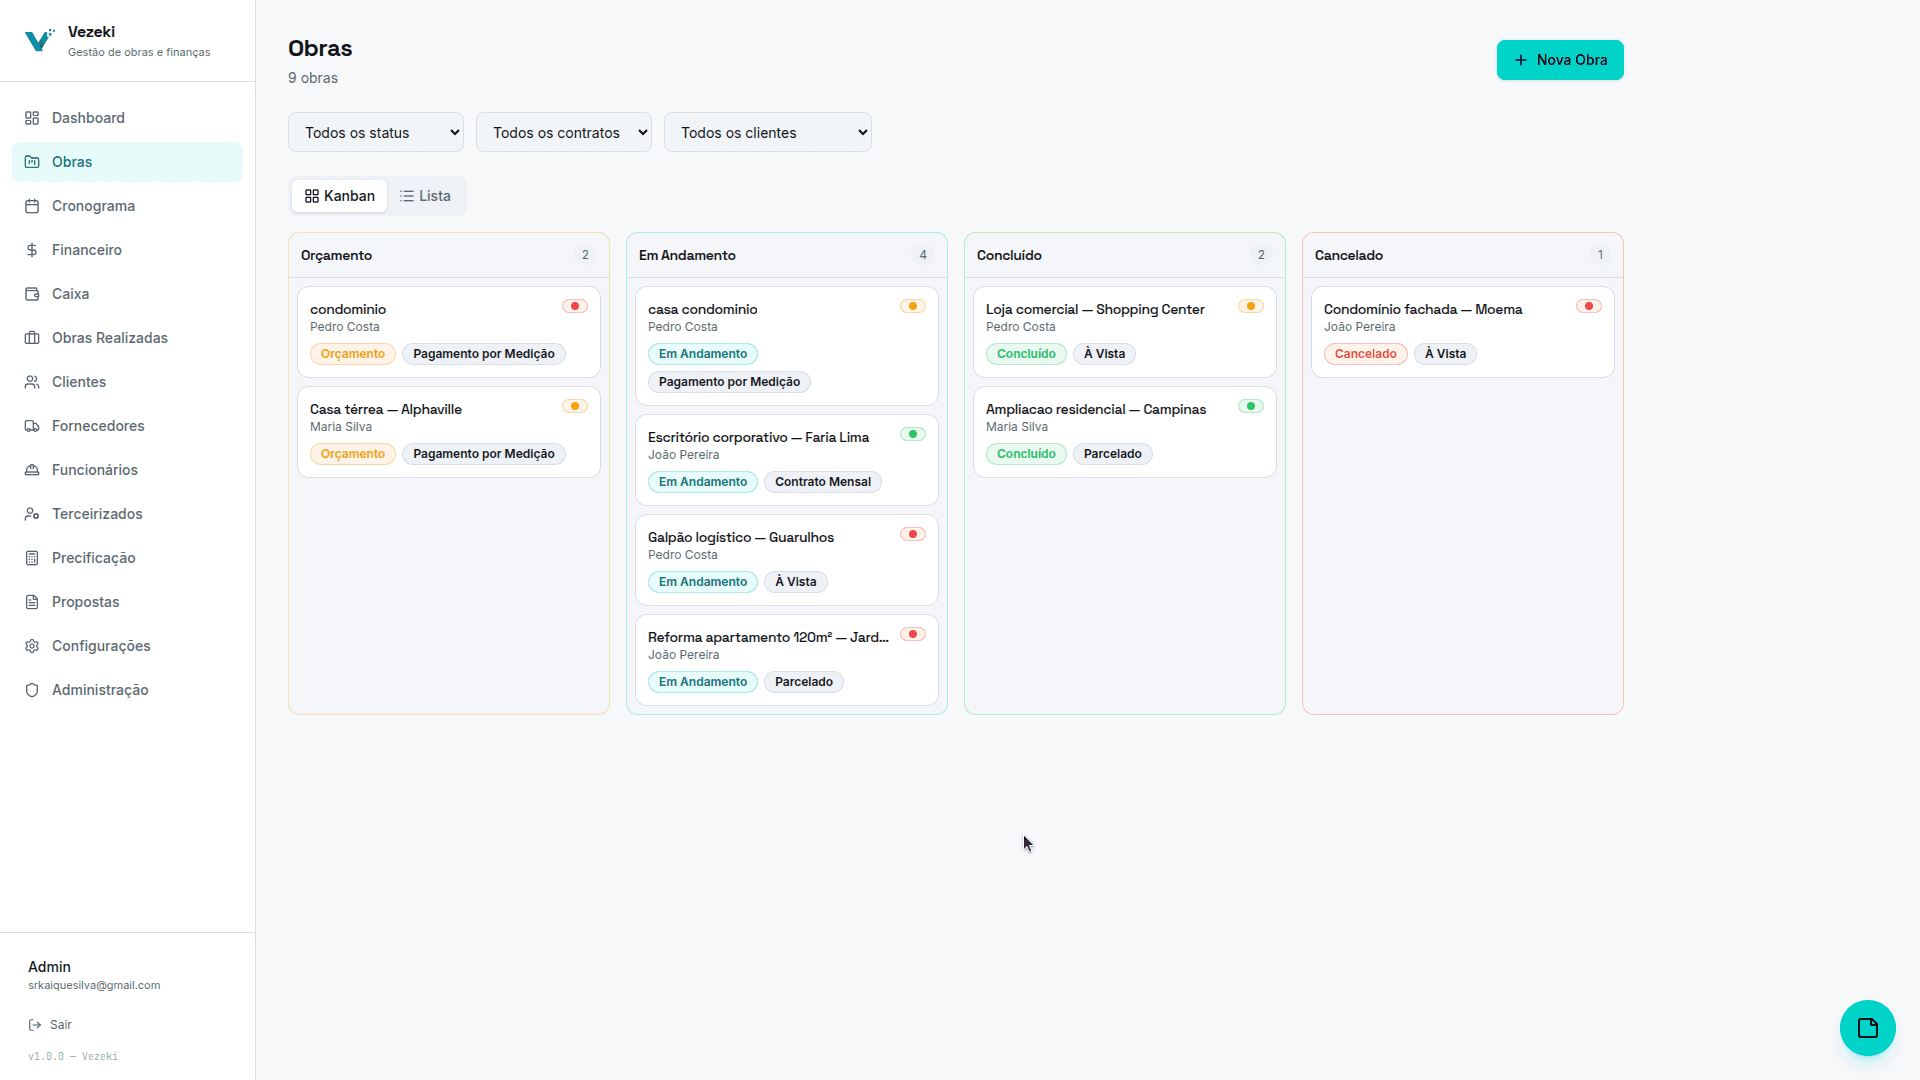
Task: Click Concluído badge on Loja comercial card
Action: click(1026, 354)
